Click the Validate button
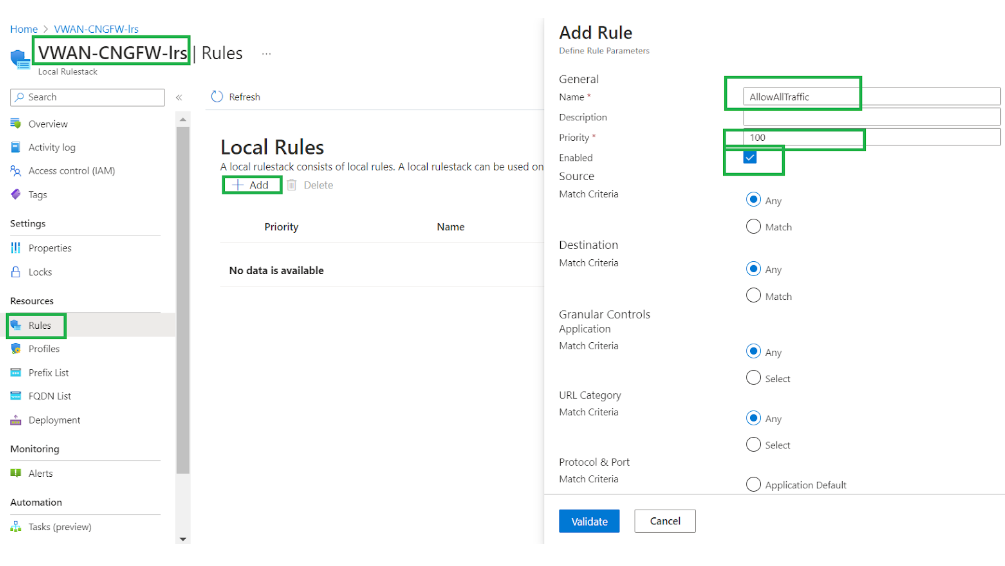 (x=589, y=521)
